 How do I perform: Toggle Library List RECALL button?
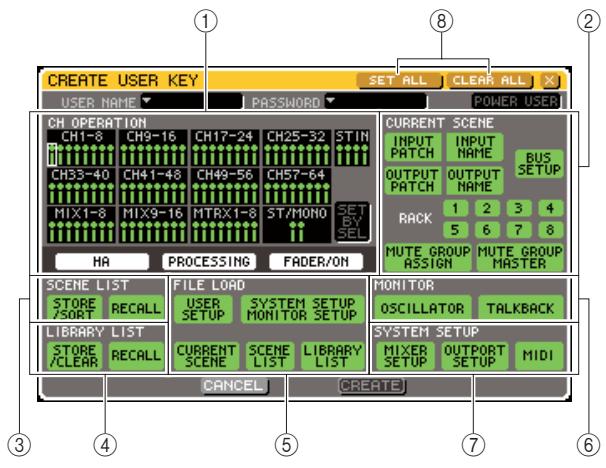pos(136,356)
